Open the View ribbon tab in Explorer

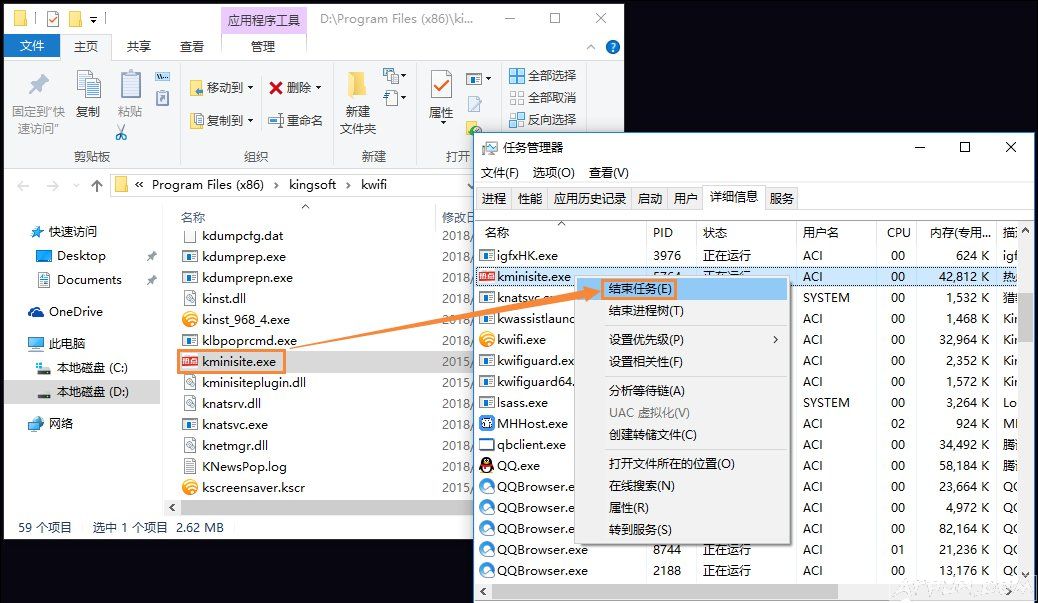point(192,47)
